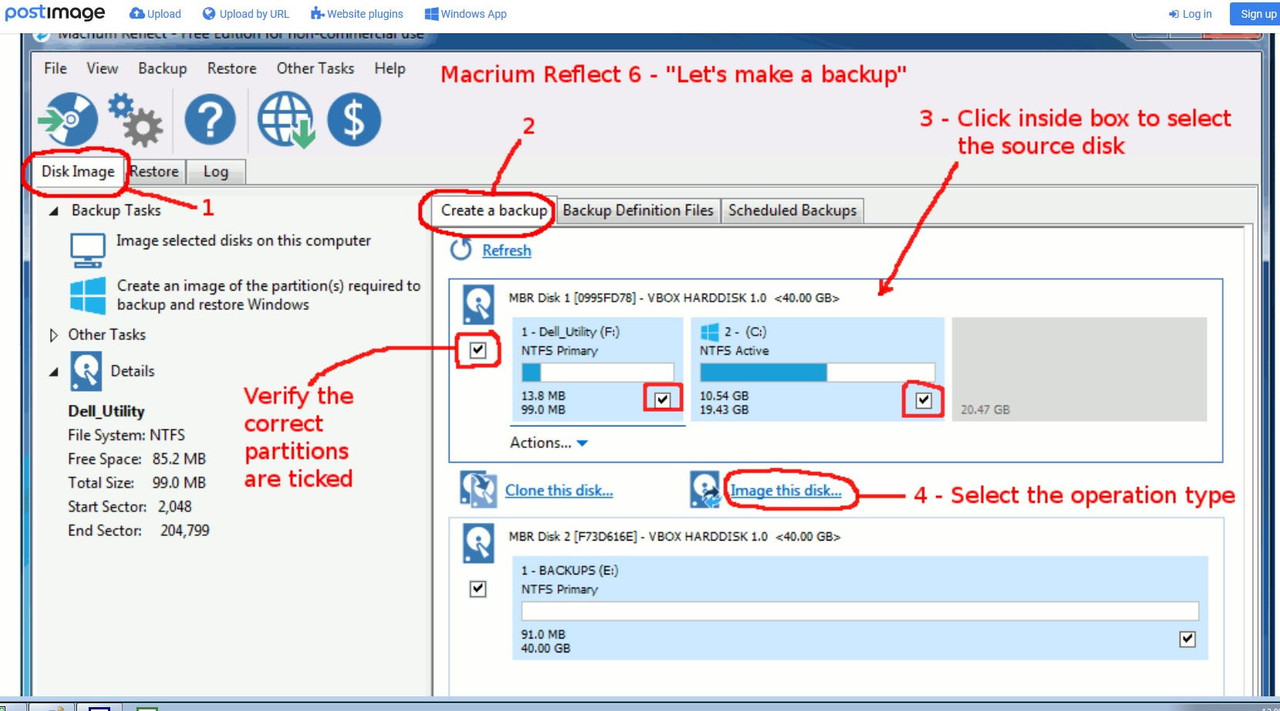The image size is (1280, 711).
Task: Open the Help menu
Action: pyautogui.click(x=390, y=68)
